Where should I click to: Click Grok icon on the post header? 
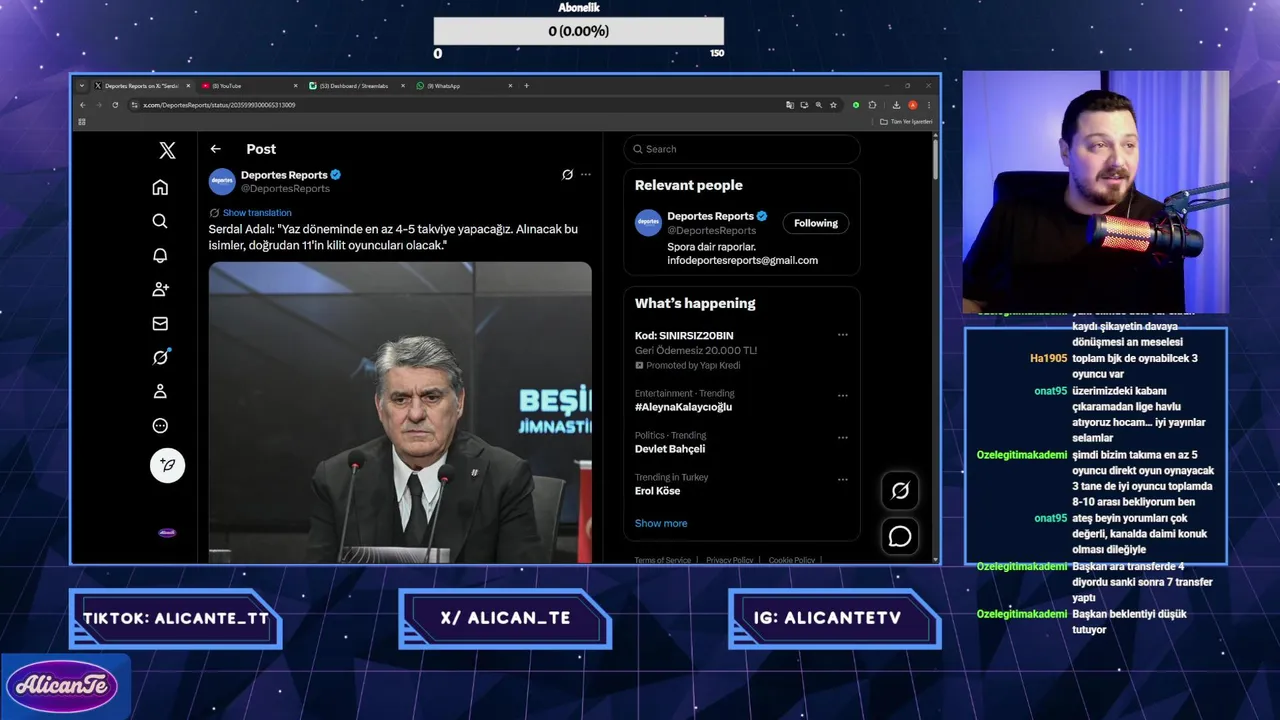[567, 174]
